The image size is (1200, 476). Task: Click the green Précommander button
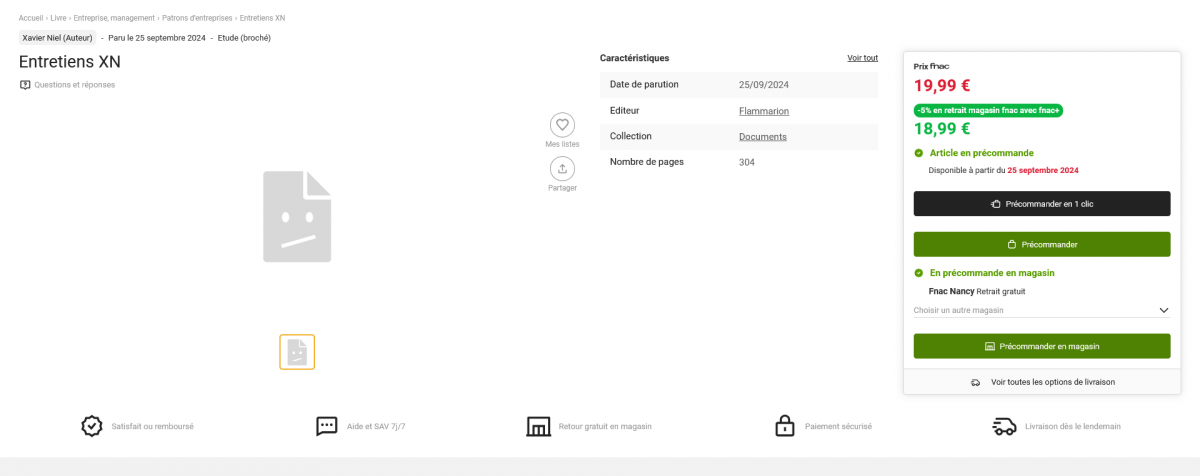[1042, 244]
